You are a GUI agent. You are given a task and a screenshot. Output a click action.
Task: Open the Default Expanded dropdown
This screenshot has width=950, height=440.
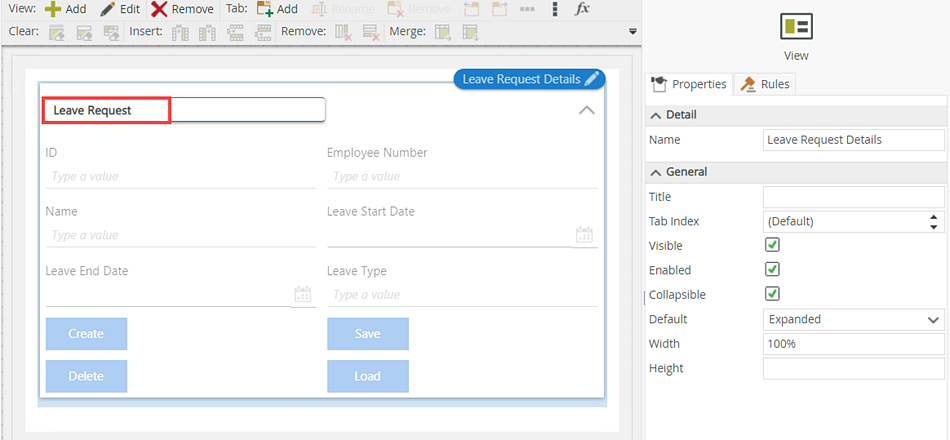[854, 319]
